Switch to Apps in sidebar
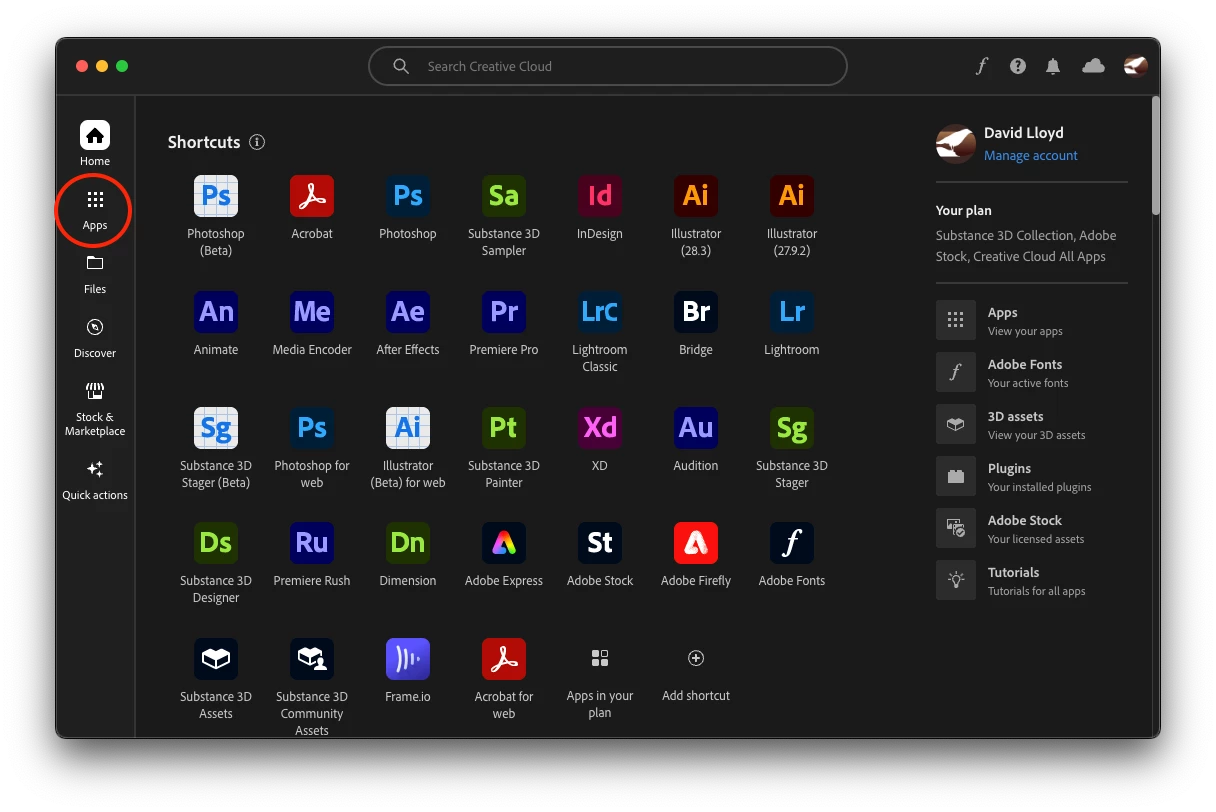The width and height of the screenshot is (1216, 812). coord(95,209)
